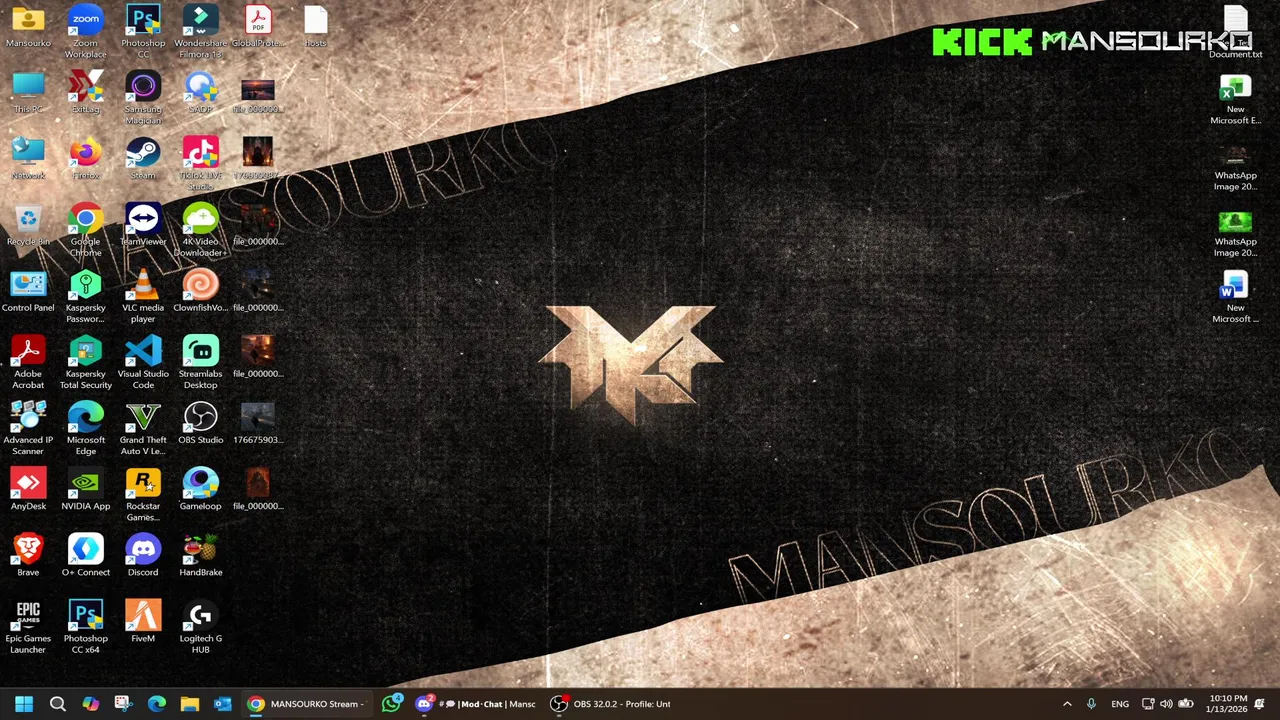This screenshot has height=720, width=1280.
Task: Open WhatsApp from the taskbar
Action: click(392, 704)
